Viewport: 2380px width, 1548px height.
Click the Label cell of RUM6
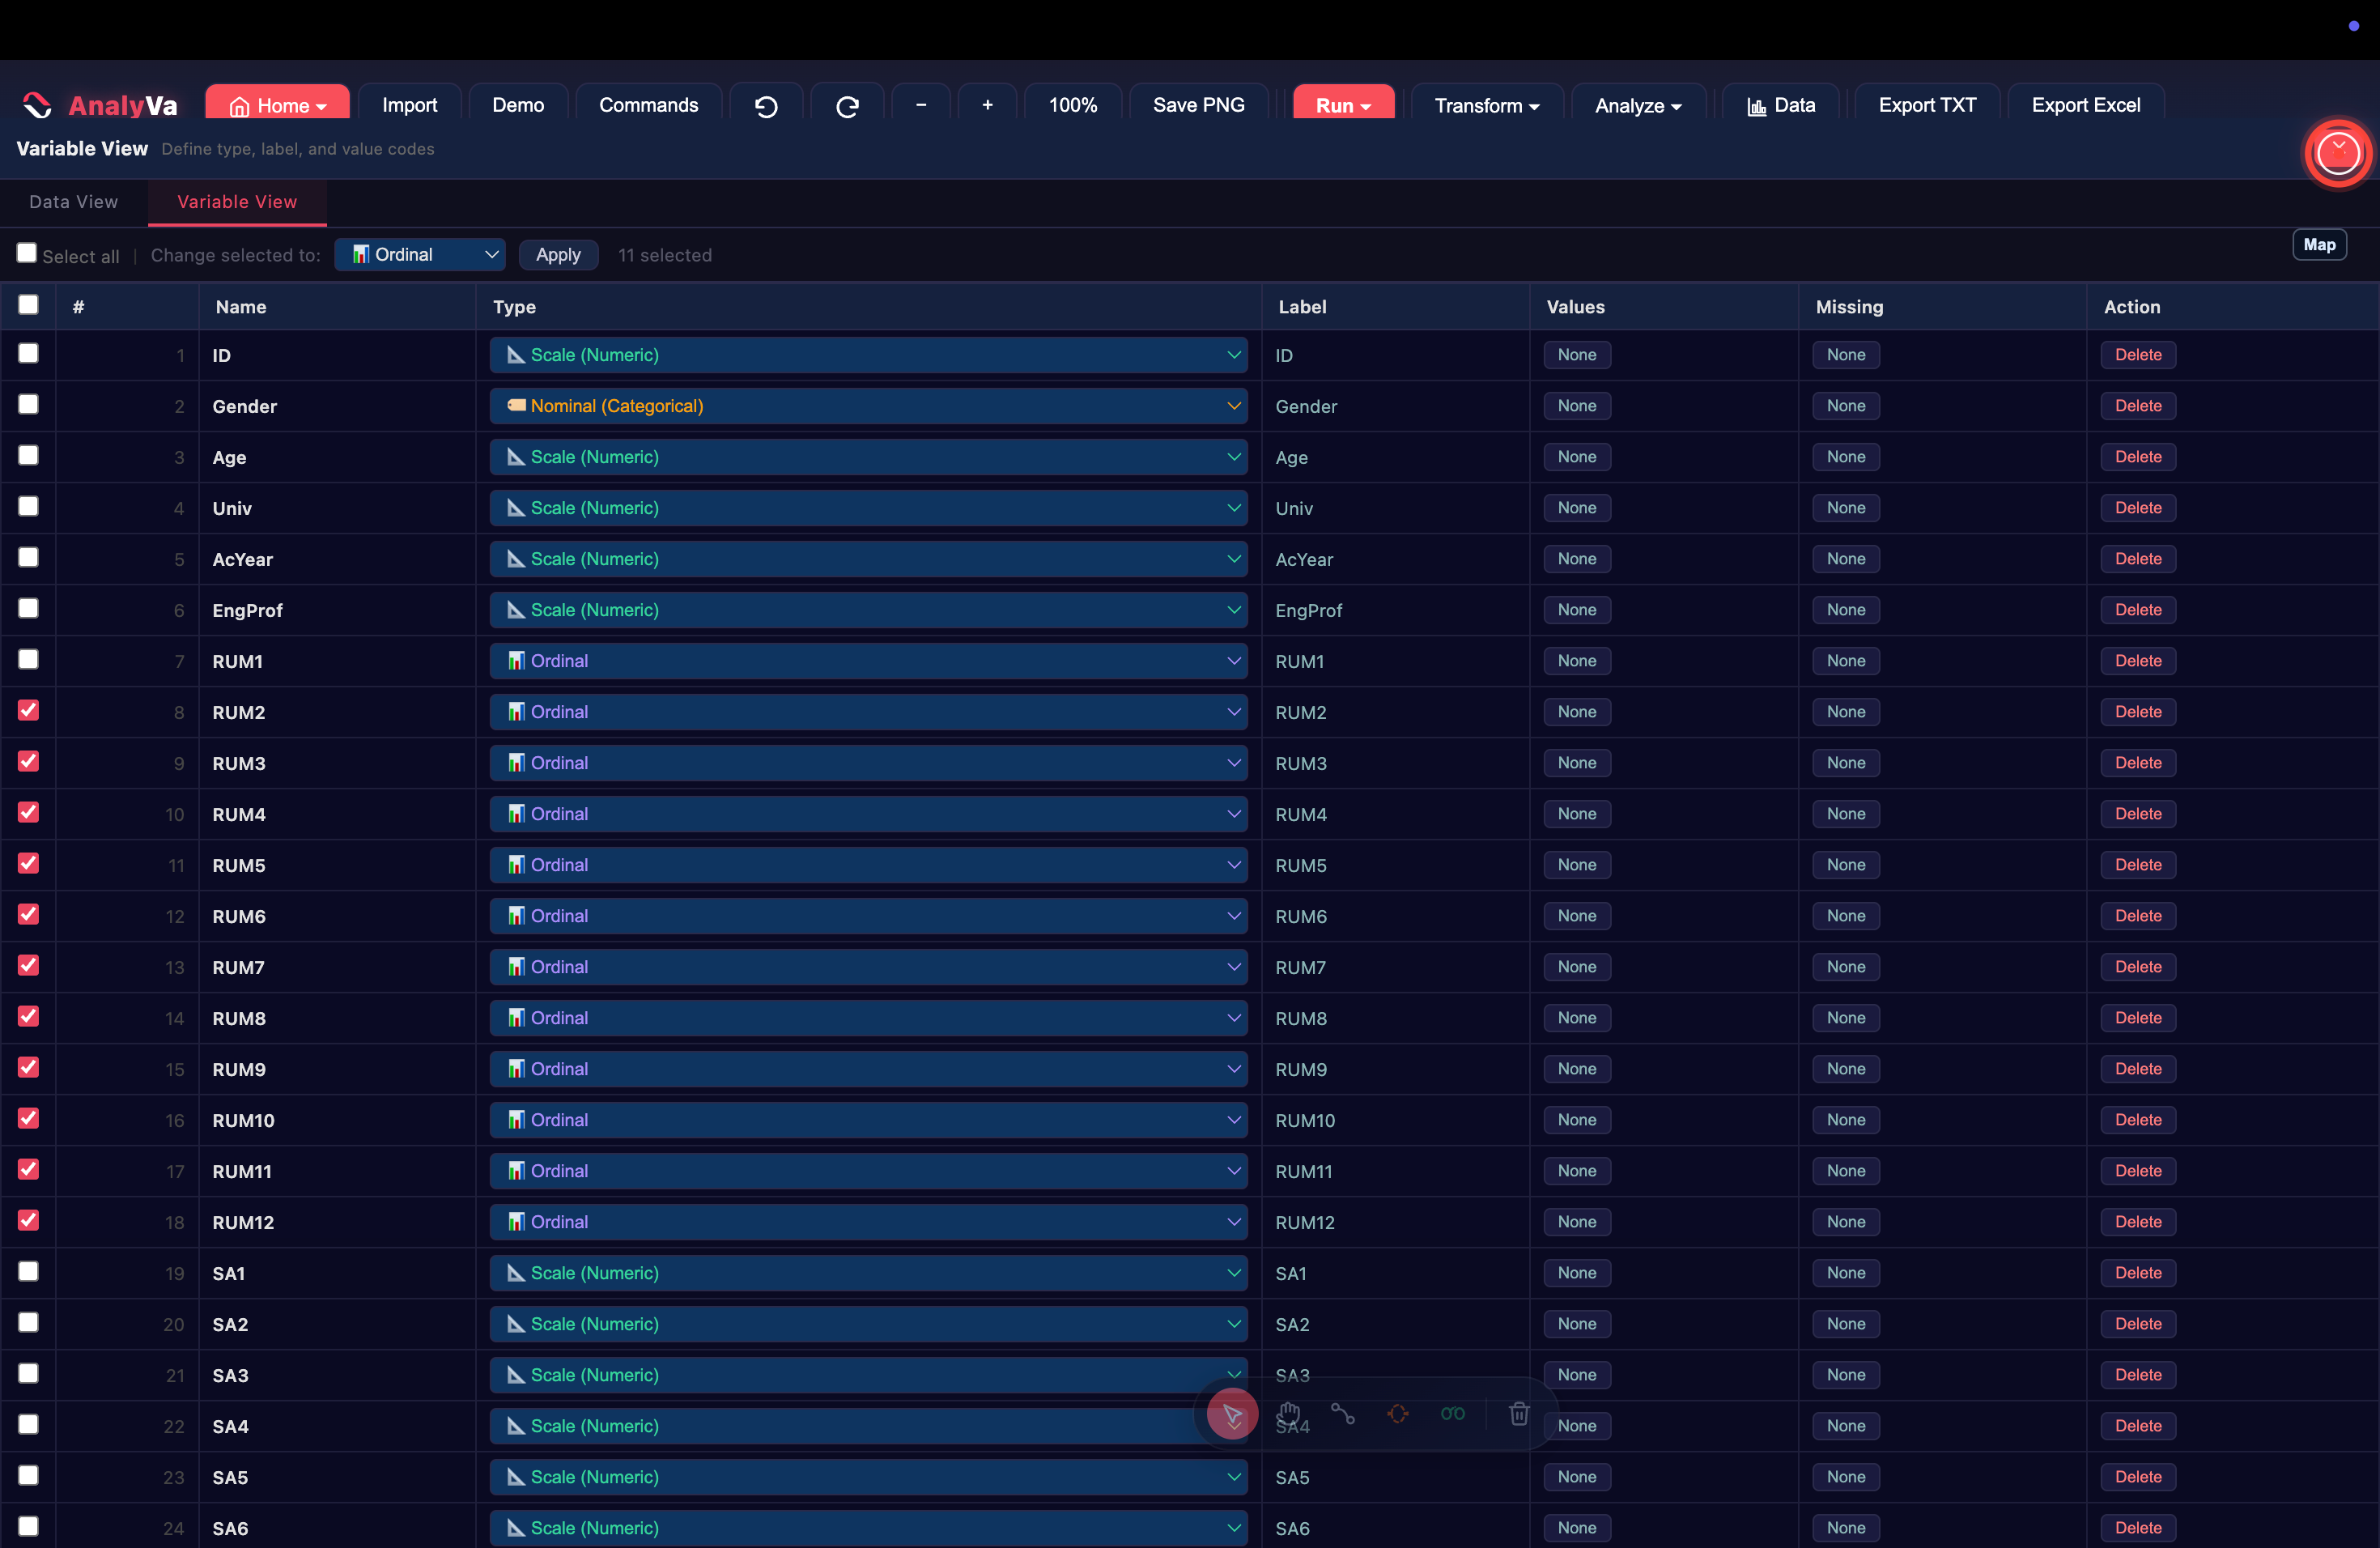click(x=1395, y=916)
